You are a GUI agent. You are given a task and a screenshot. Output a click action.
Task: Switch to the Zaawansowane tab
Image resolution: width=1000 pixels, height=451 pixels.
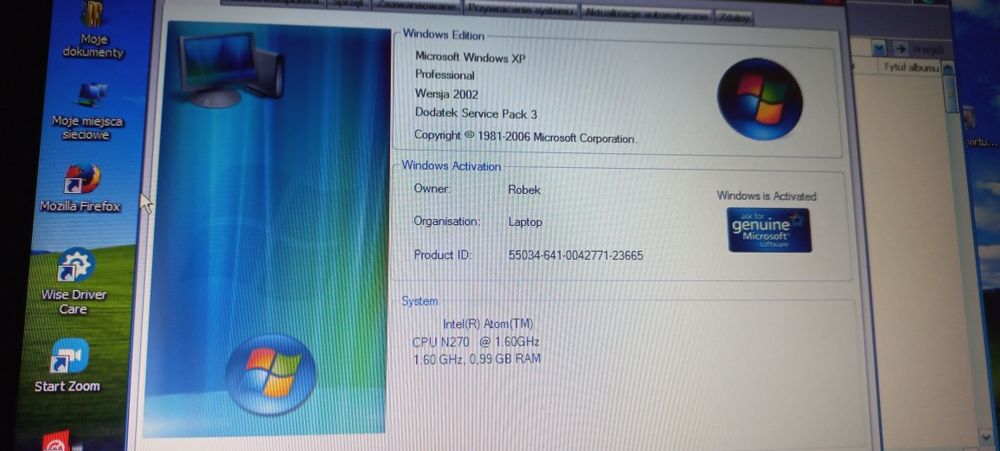pyautogui.click(x=417, y=7)
